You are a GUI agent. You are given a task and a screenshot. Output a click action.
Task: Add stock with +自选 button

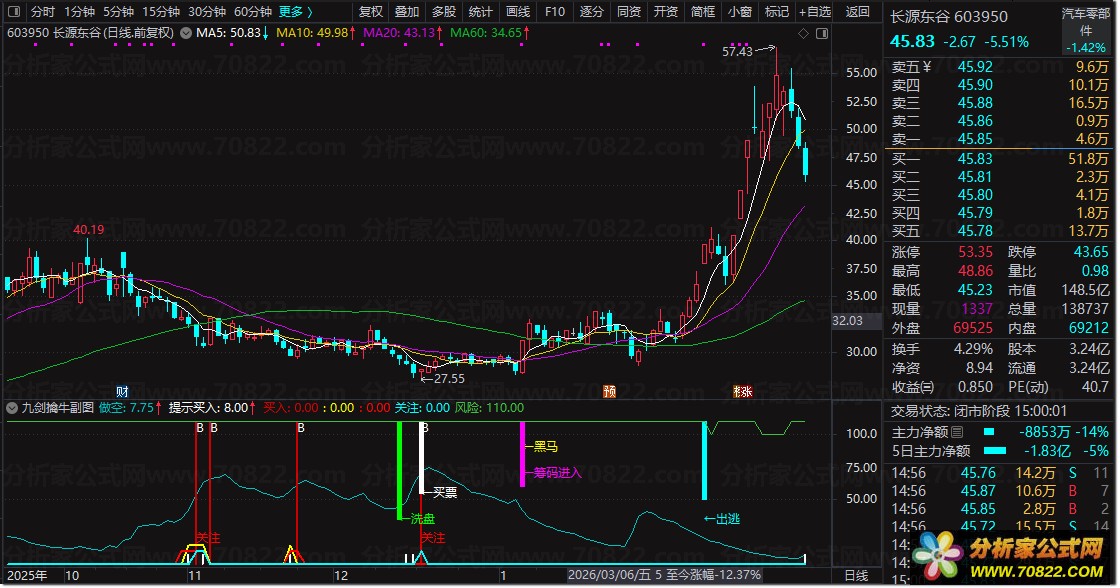(815, 11)
